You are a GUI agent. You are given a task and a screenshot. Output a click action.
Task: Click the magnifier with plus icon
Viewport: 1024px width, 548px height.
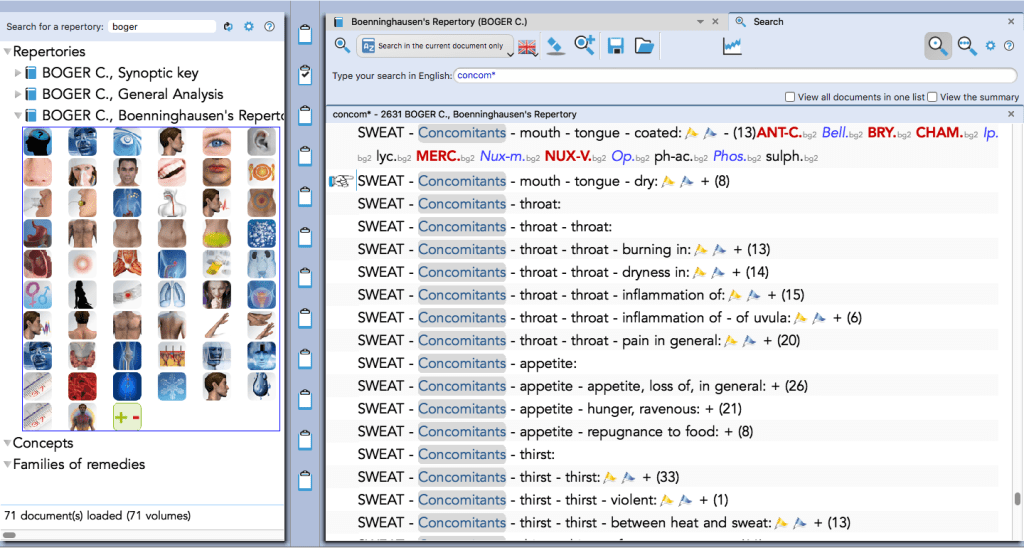click(x=584, y=46)
